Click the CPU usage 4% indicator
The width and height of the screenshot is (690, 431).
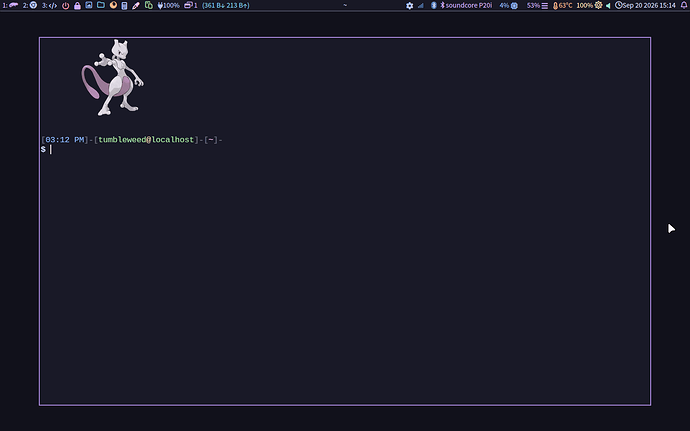[x=509, y=5]
